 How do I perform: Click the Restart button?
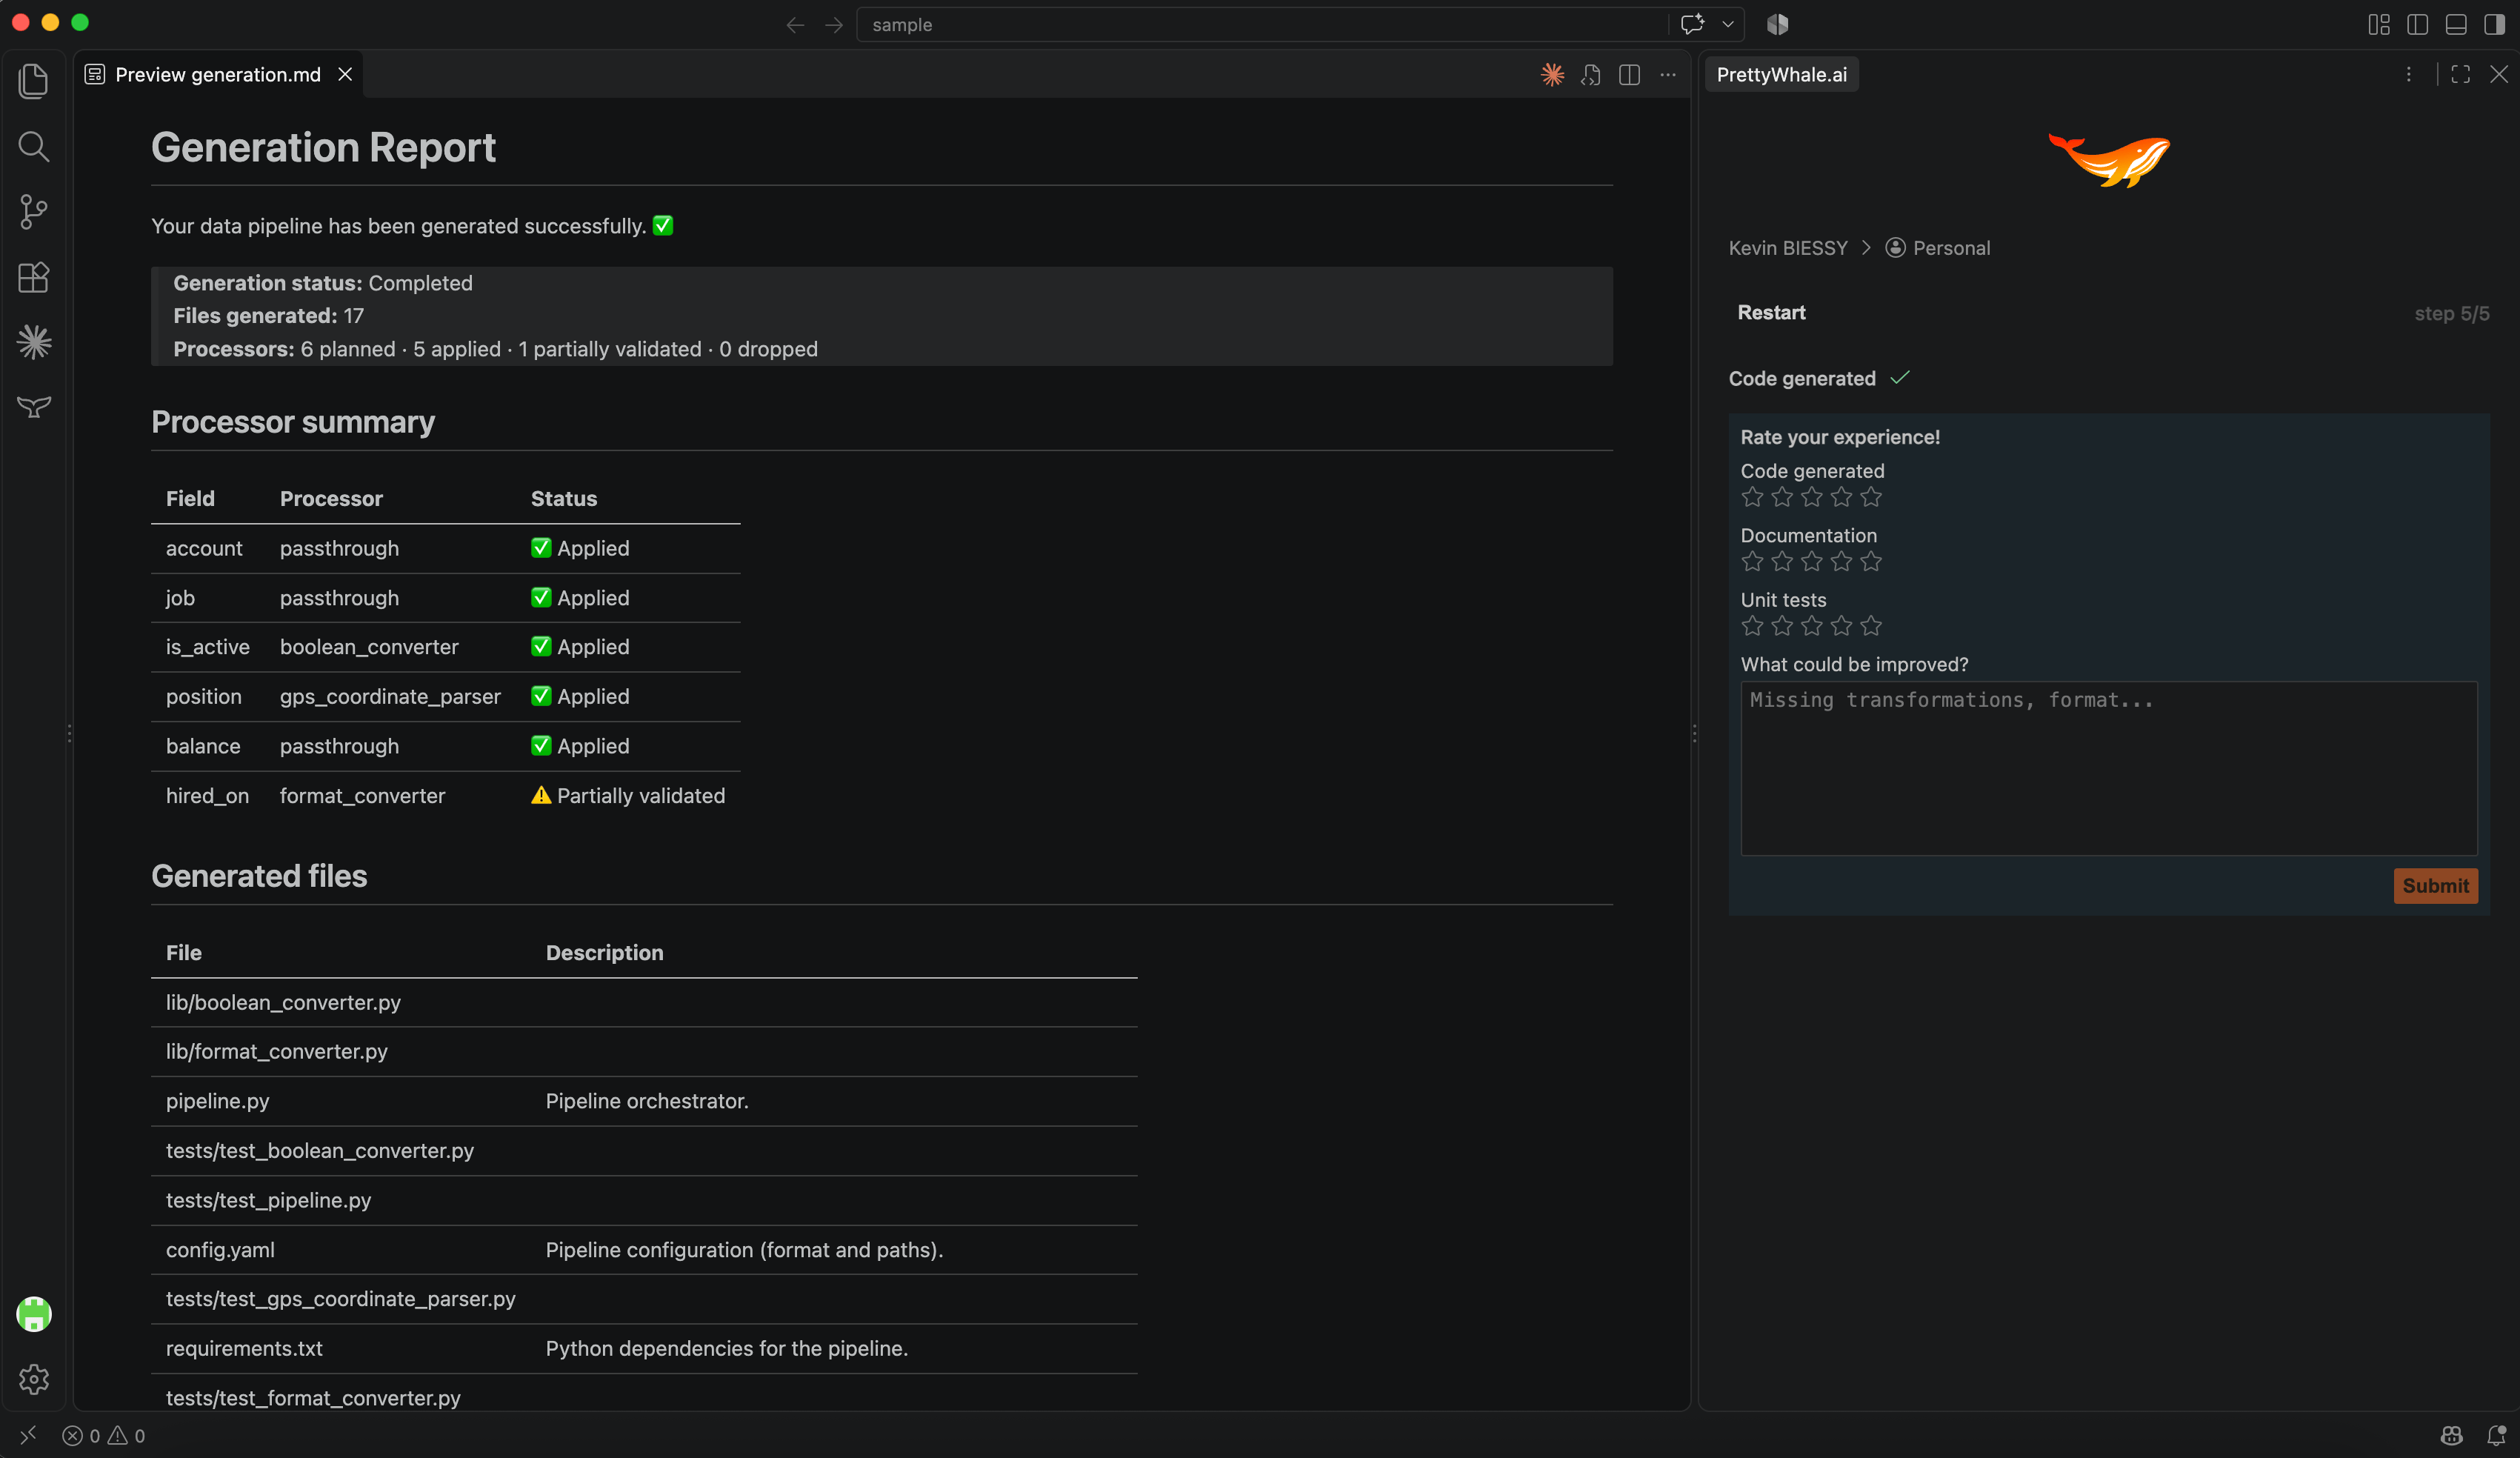pyautogui.click(x=1771, y=313)
